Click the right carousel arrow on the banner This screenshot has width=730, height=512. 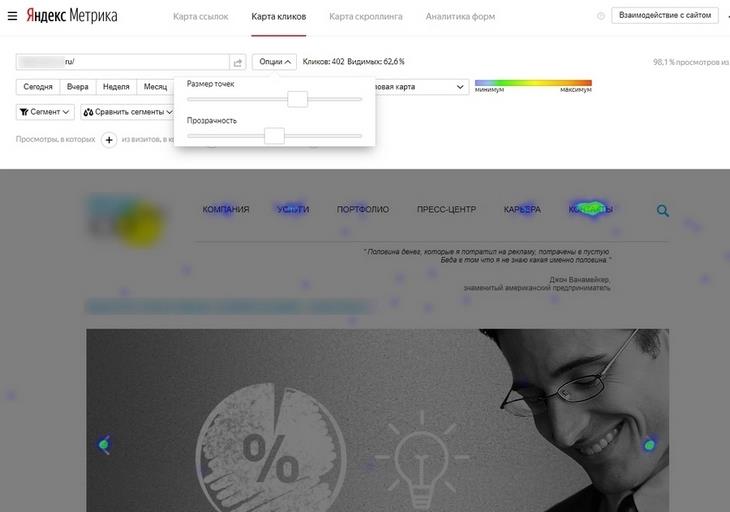(x=650, y=444)
